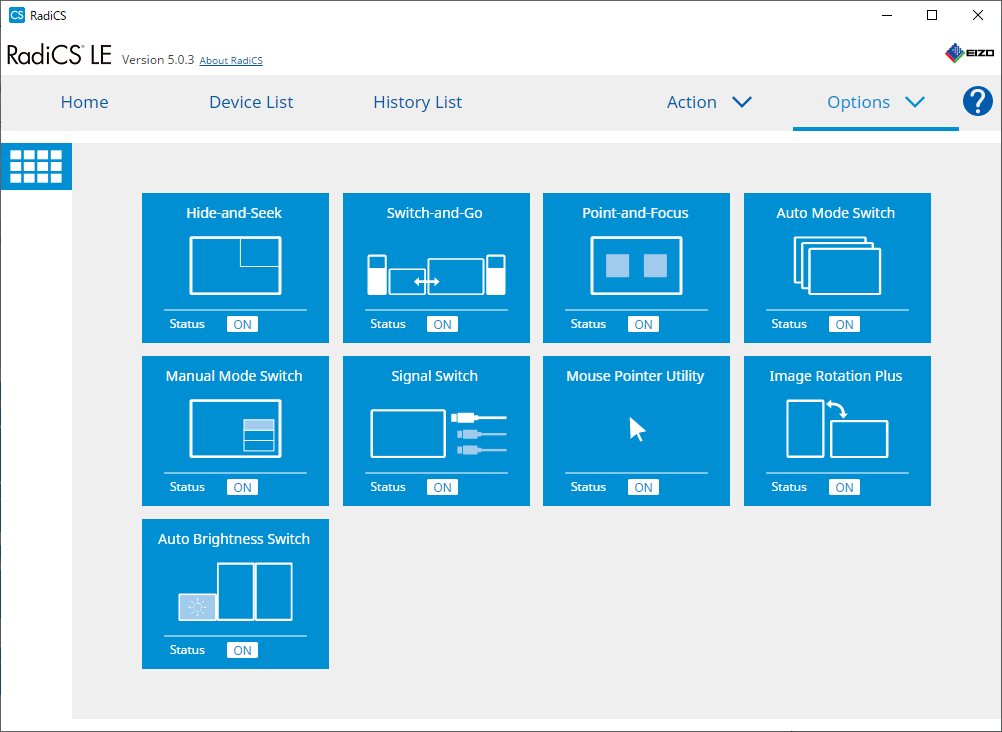Image resolution: width=1002 pixels, height=732 pixels.
Task: Select the Image Rotation Plus title
Action: pyautogui.click(x=836, y=376)
